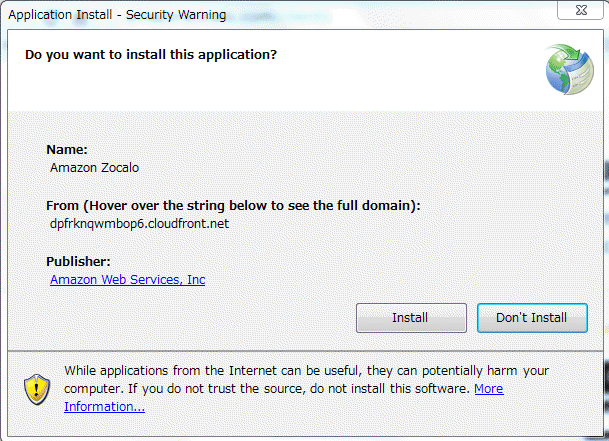Click the word cloudfront in the domain

178,224
